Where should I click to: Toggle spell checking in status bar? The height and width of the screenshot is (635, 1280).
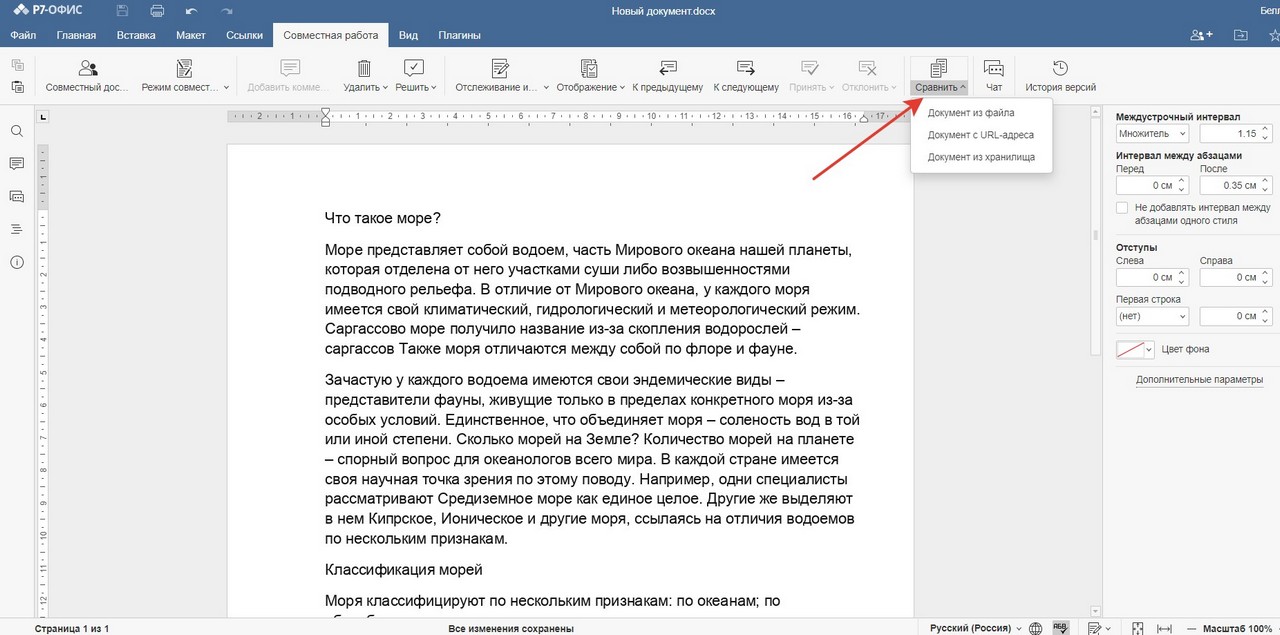click(x=1061, y=628)
